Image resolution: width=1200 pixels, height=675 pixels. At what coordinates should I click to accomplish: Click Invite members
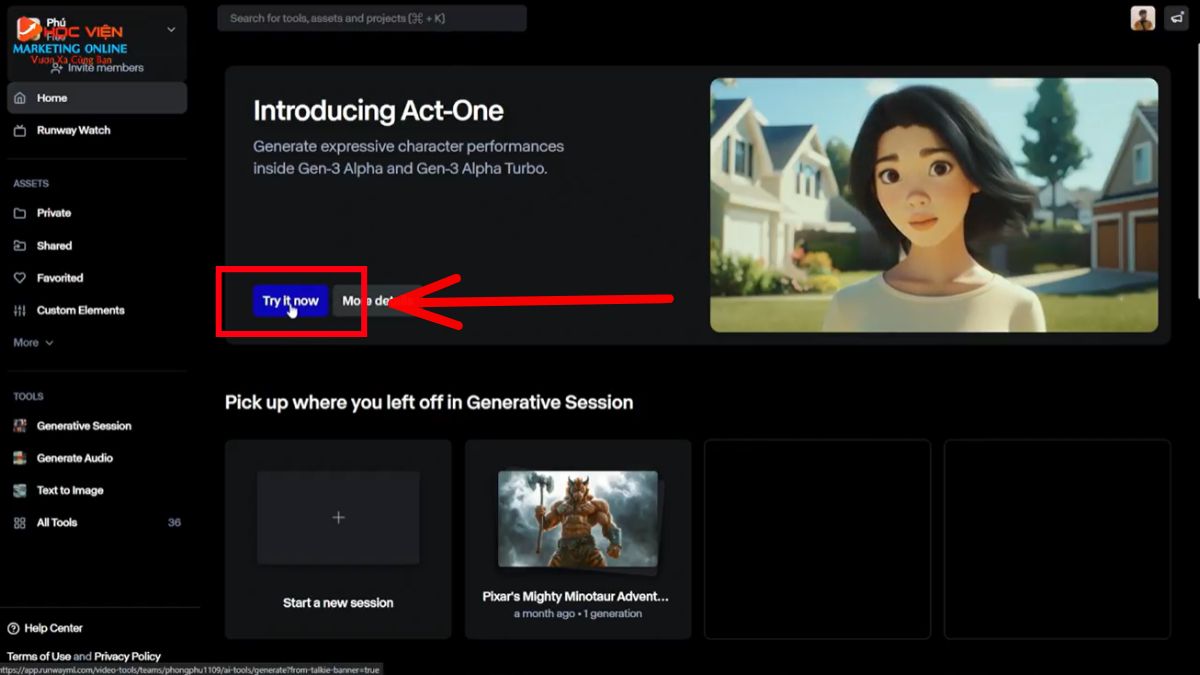(x=97, y=68)
